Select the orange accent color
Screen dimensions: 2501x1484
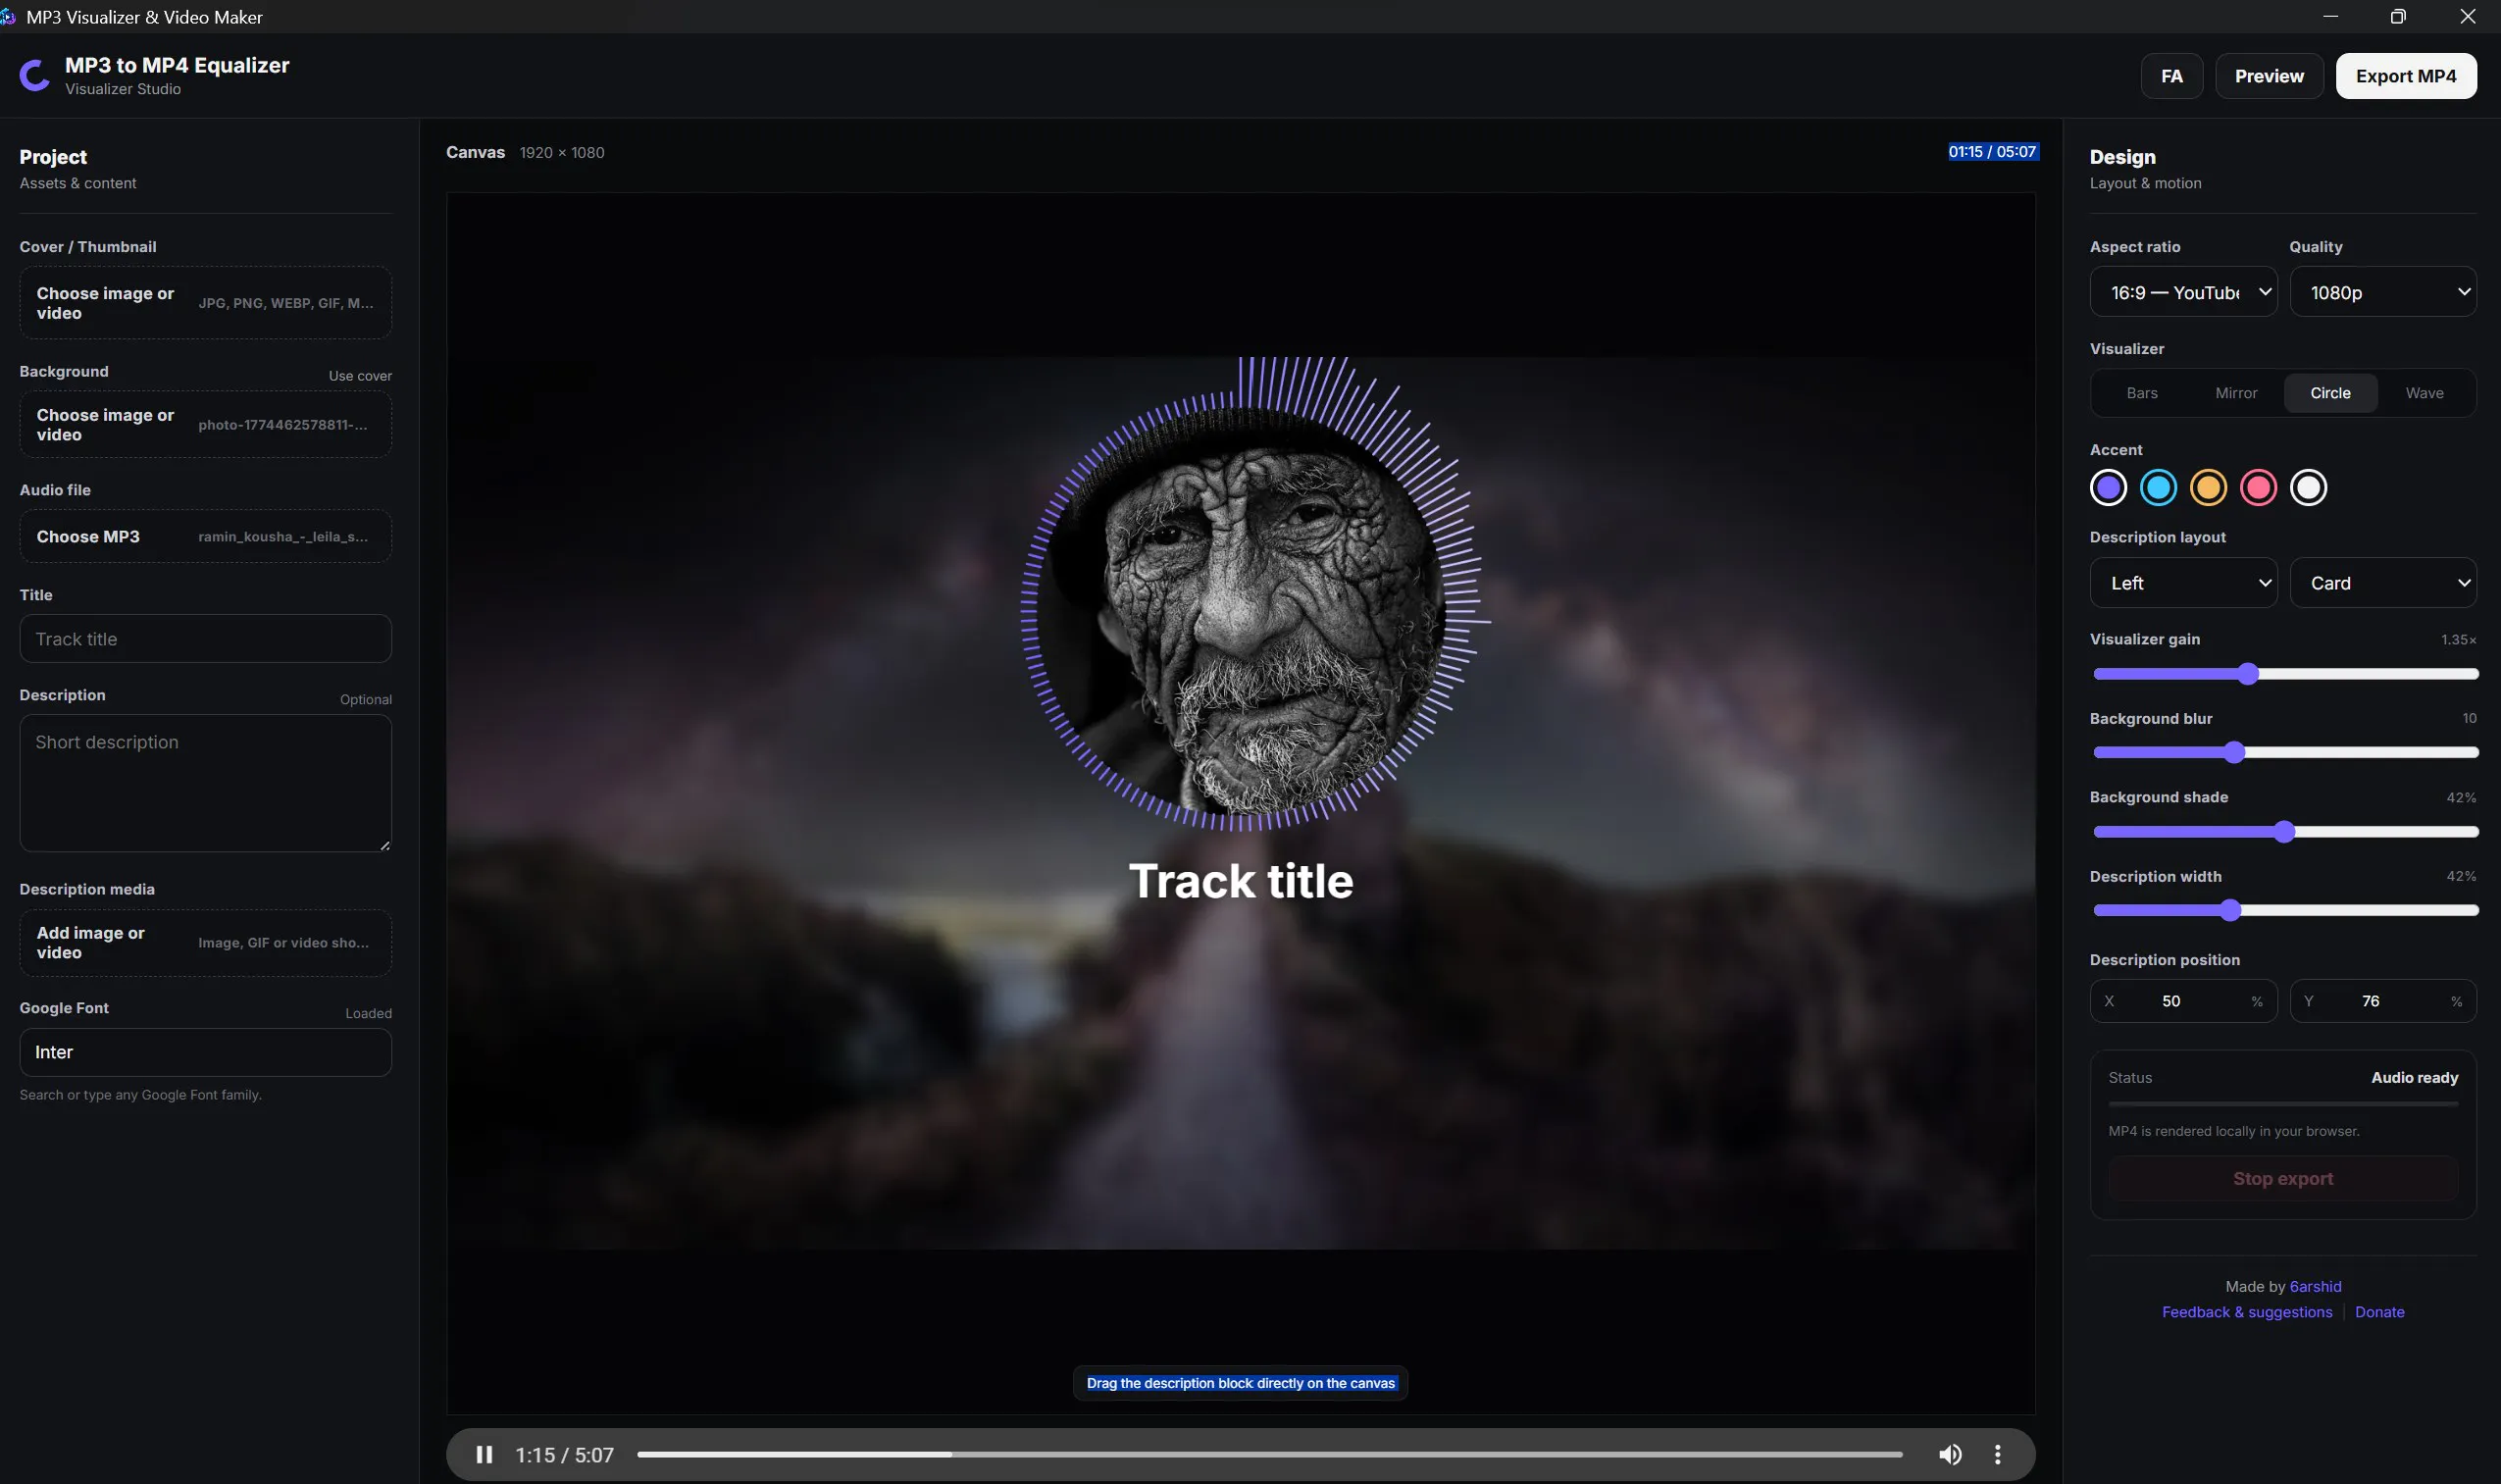(2208, 487)
